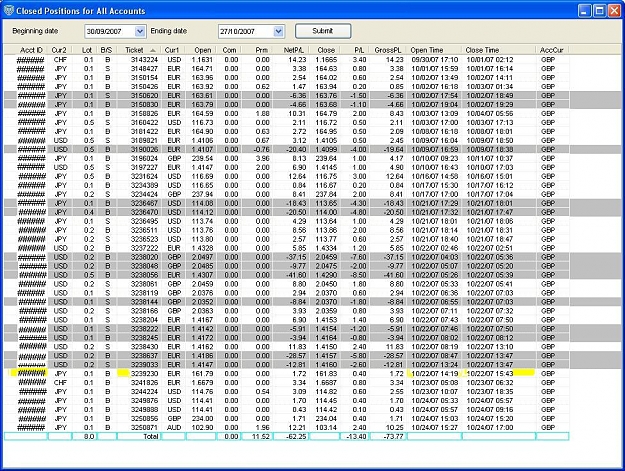Viewport: 625px width, 471px height.
Task: Click NetP/L value 14.23
Action: pos(298,60)
